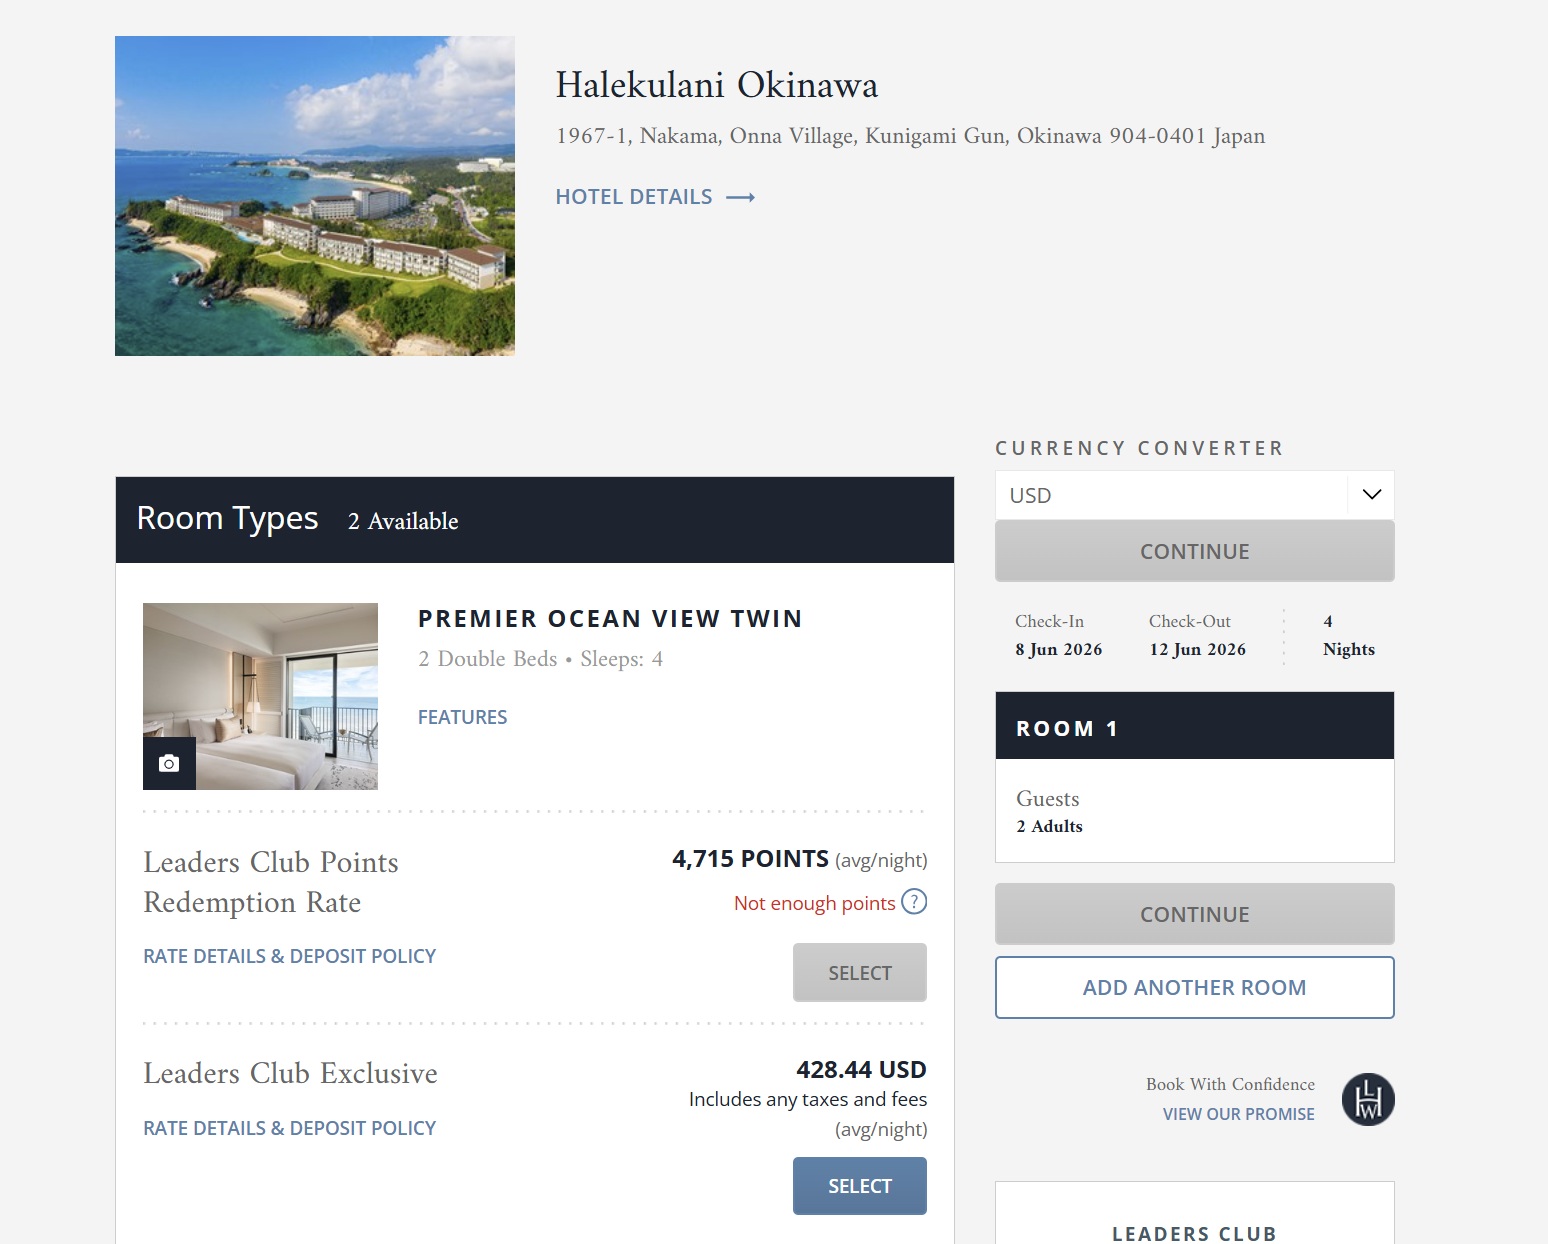Open VIEW OUR PROMISE link
The width and height of the screenshot is (1548, 1244).
point(1238,1114)
